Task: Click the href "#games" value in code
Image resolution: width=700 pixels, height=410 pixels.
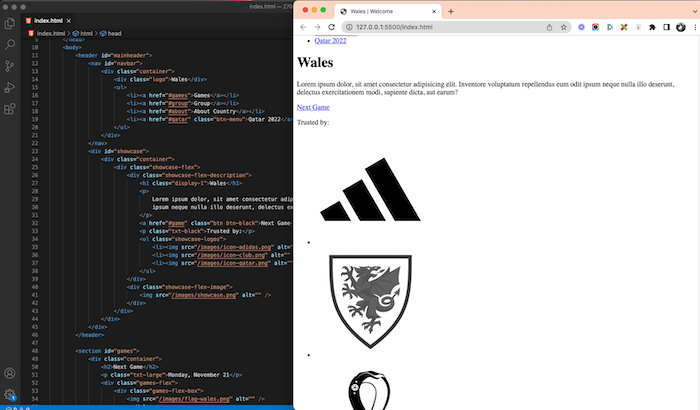Action: [178, 96]
